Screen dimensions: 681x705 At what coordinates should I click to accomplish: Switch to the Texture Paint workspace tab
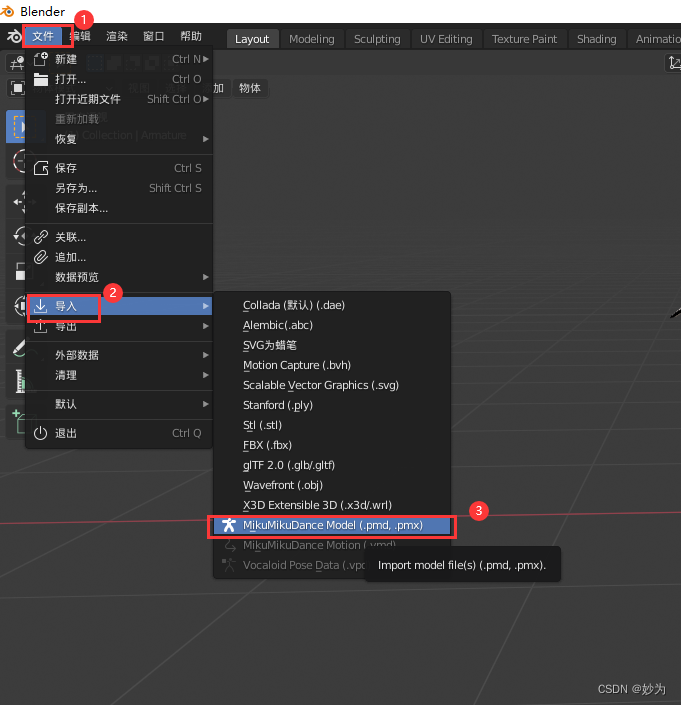coord(524,39)
